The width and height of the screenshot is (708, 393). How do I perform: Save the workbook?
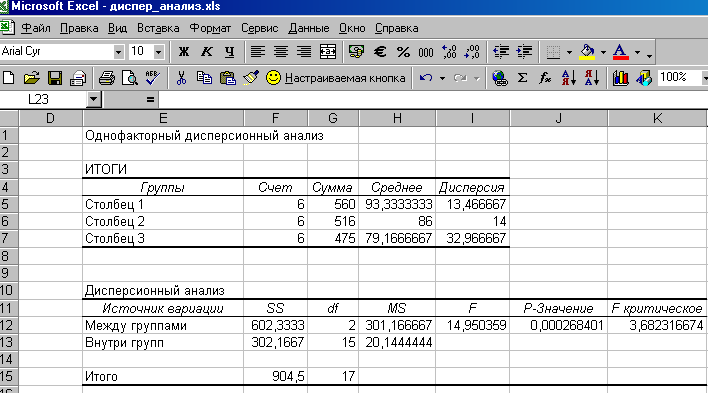point(55,78)
